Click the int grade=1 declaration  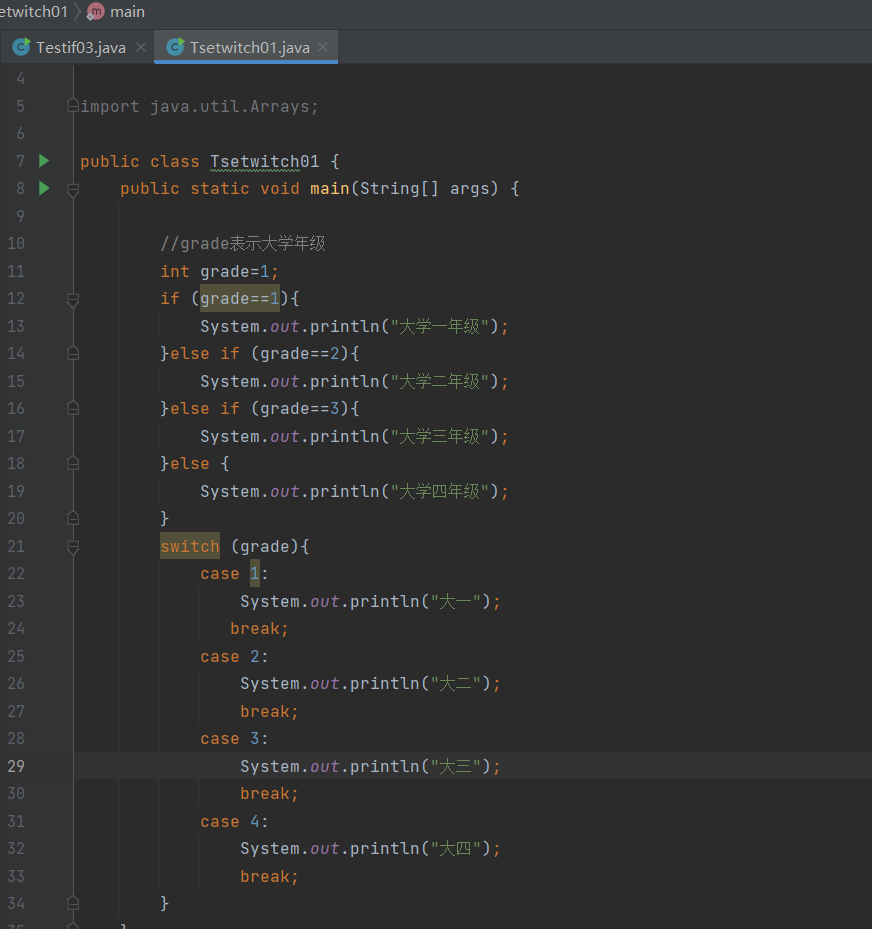[x=219, y=271]
